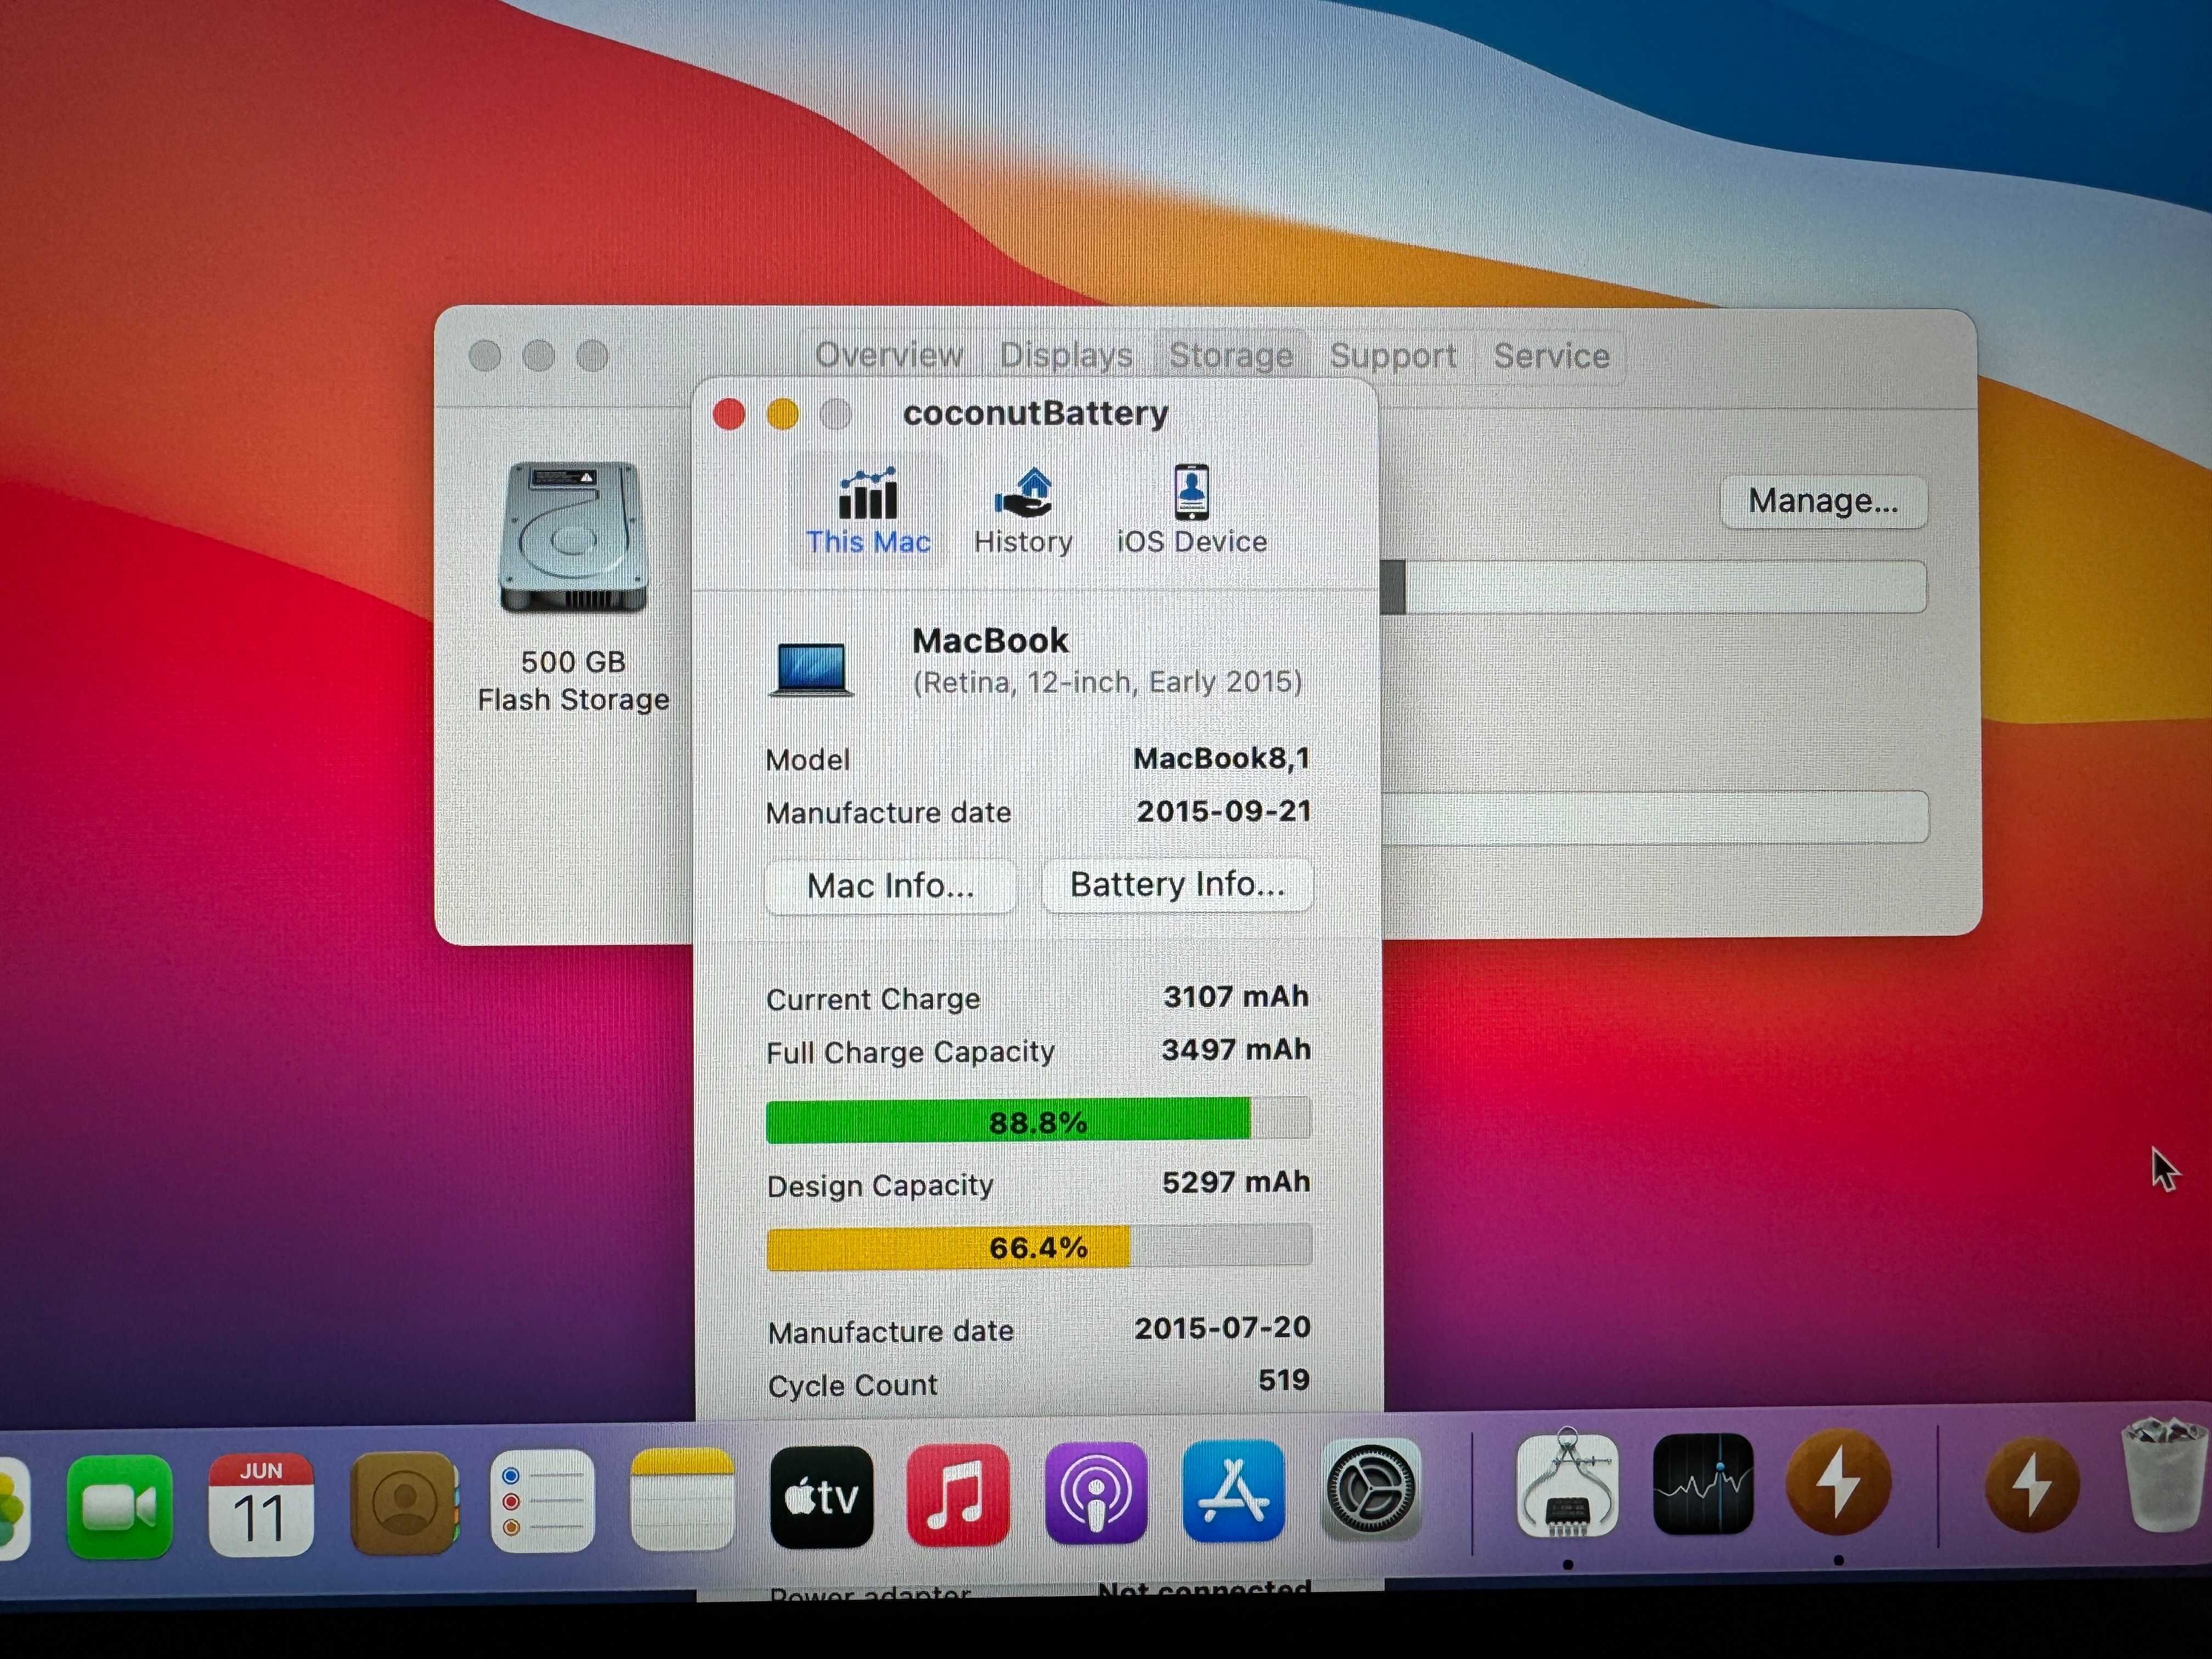Select the Storage tab in About This Mac
2212x1659 pixels.
(1231, 355)
